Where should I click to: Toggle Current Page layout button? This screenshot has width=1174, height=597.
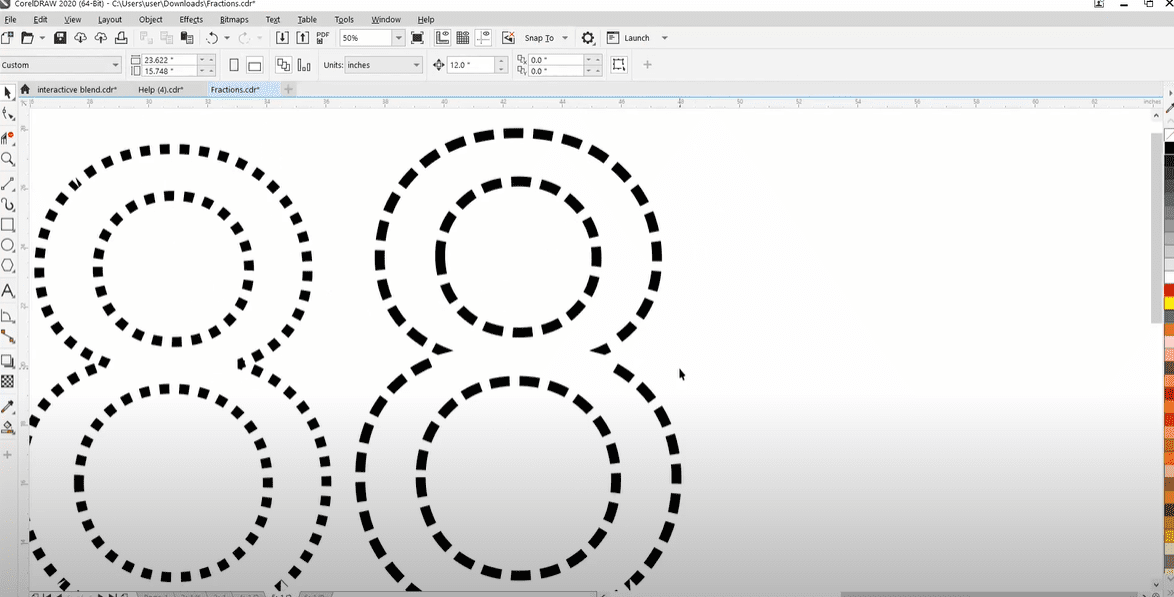pos(304,65)
